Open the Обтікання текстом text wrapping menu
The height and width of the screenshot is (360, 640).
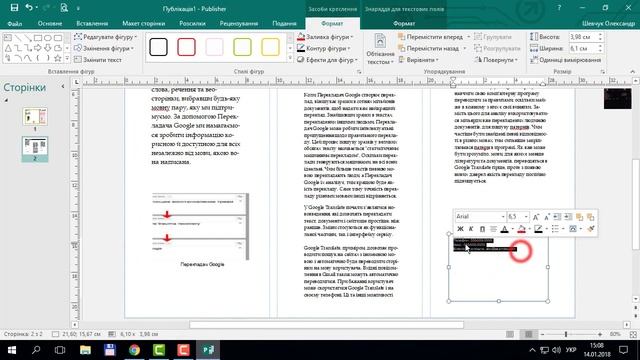point(380,49)
